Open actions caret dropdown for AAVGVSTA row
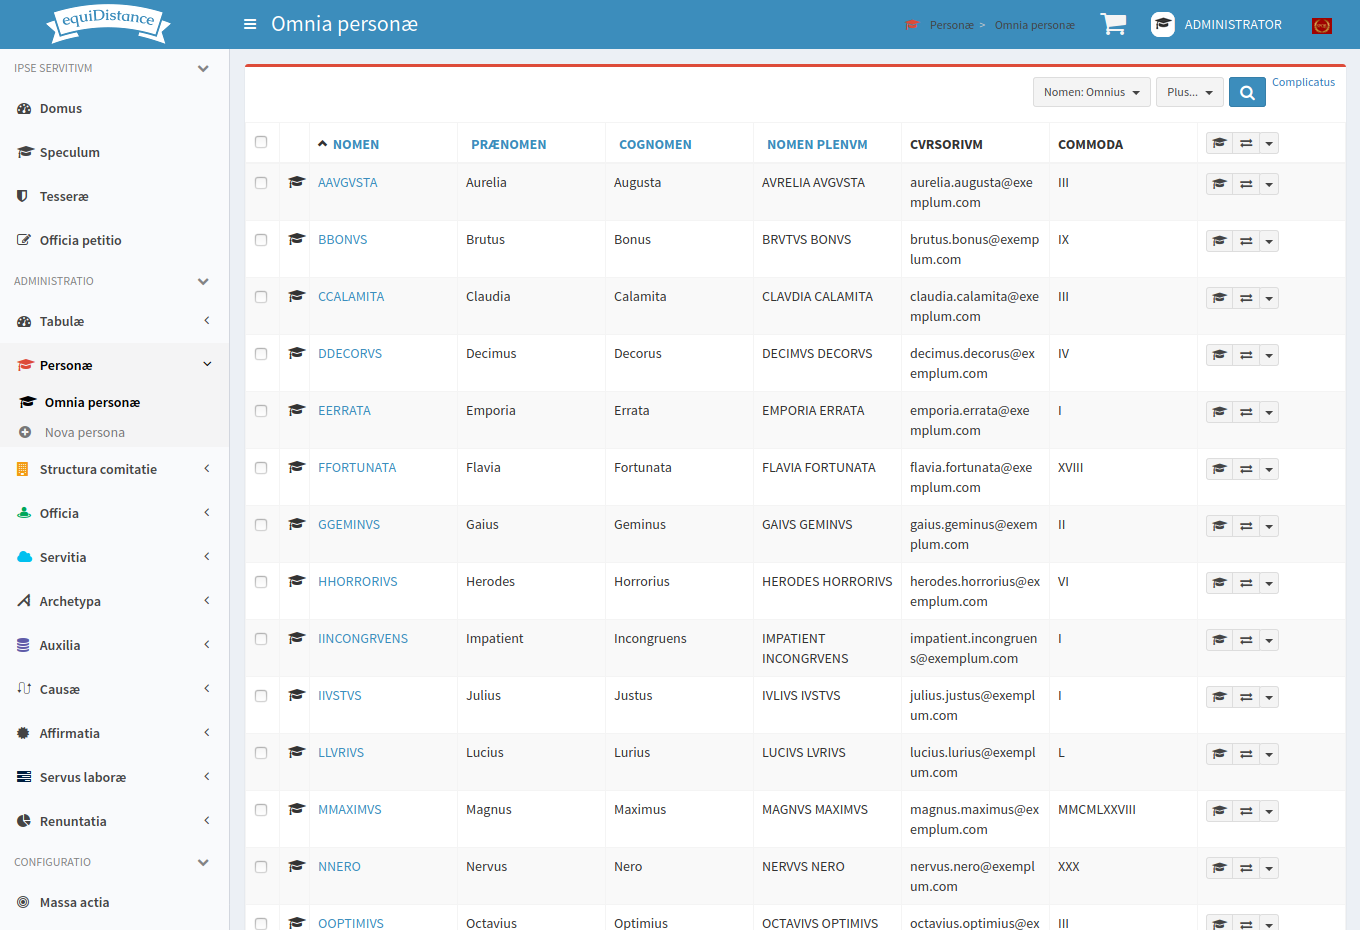 pos(1269,184)
